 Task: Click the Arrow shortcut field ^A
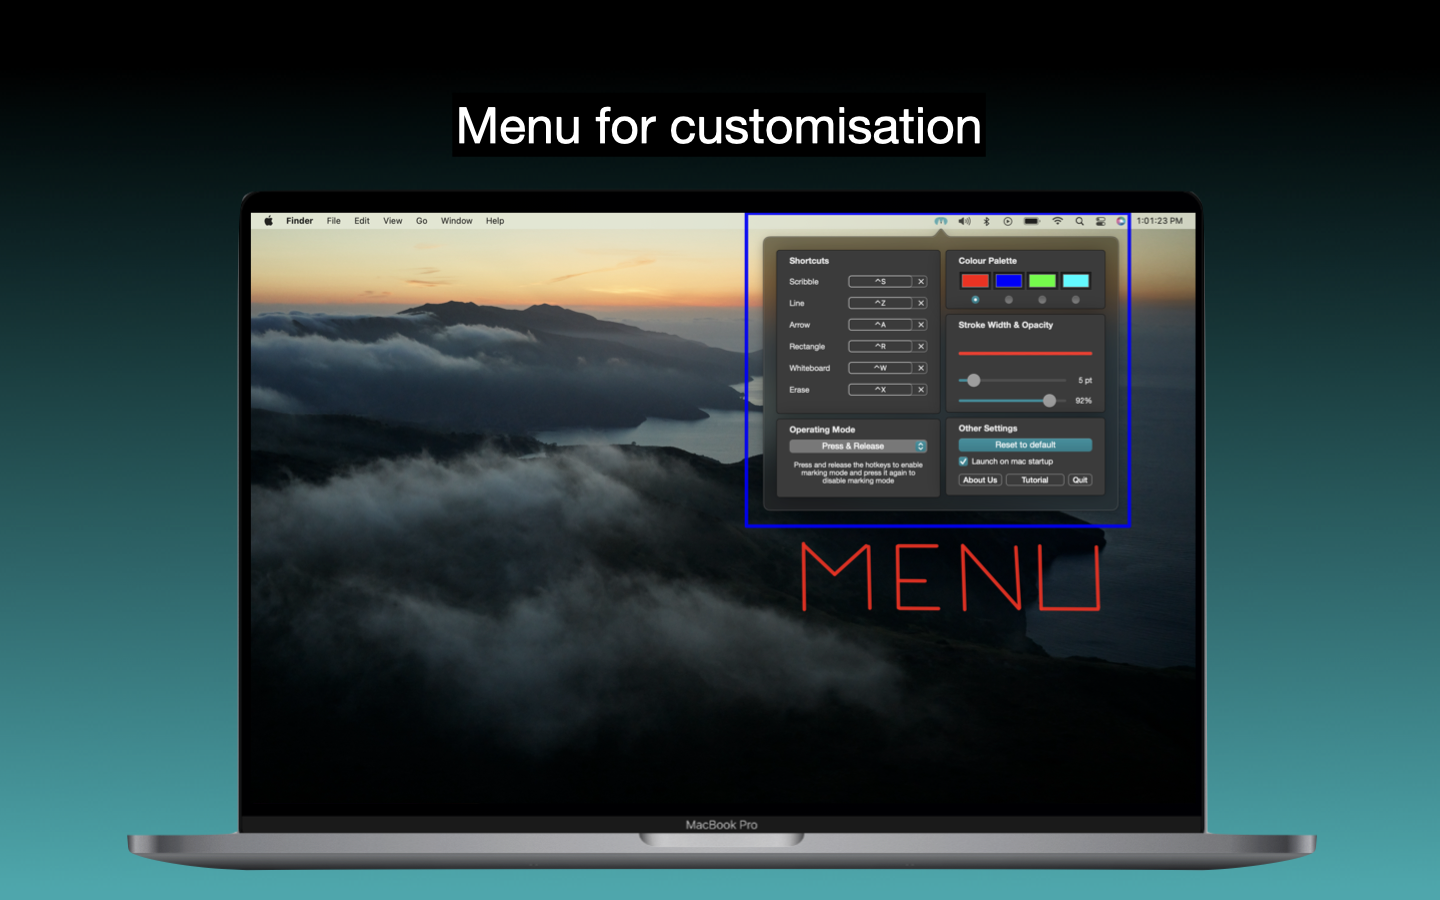880,325
